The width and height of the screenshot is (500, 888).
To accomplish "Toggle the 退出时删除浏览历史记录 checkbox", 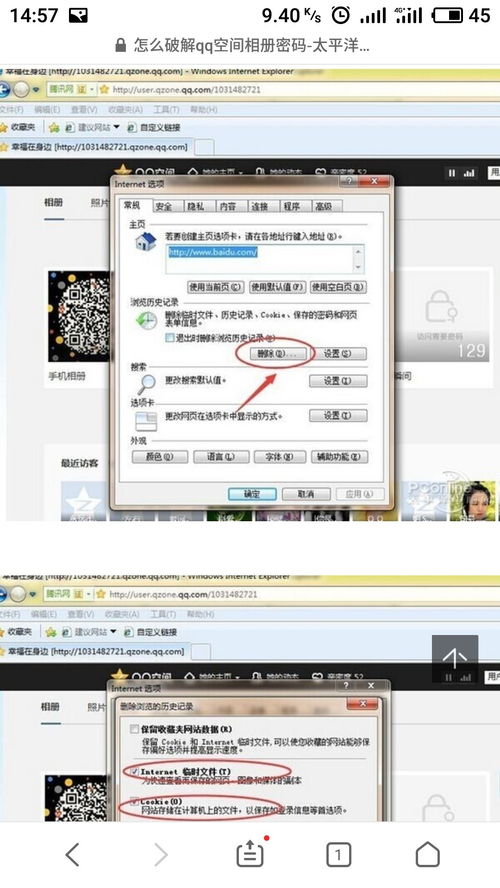I will point(169,338).
